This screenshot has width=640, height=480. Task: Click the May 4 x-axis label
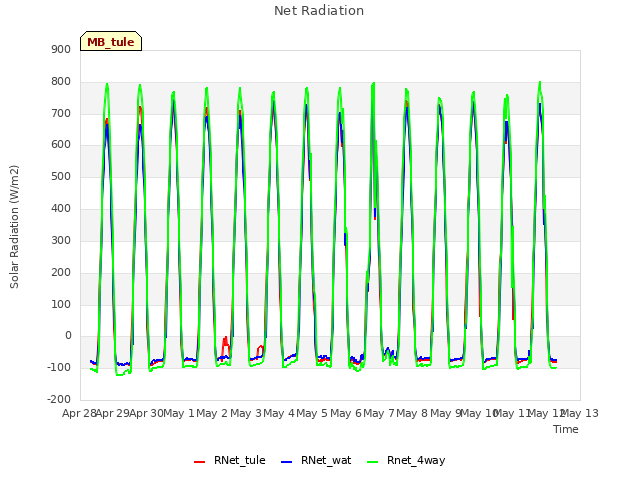(x=279, y=413)
